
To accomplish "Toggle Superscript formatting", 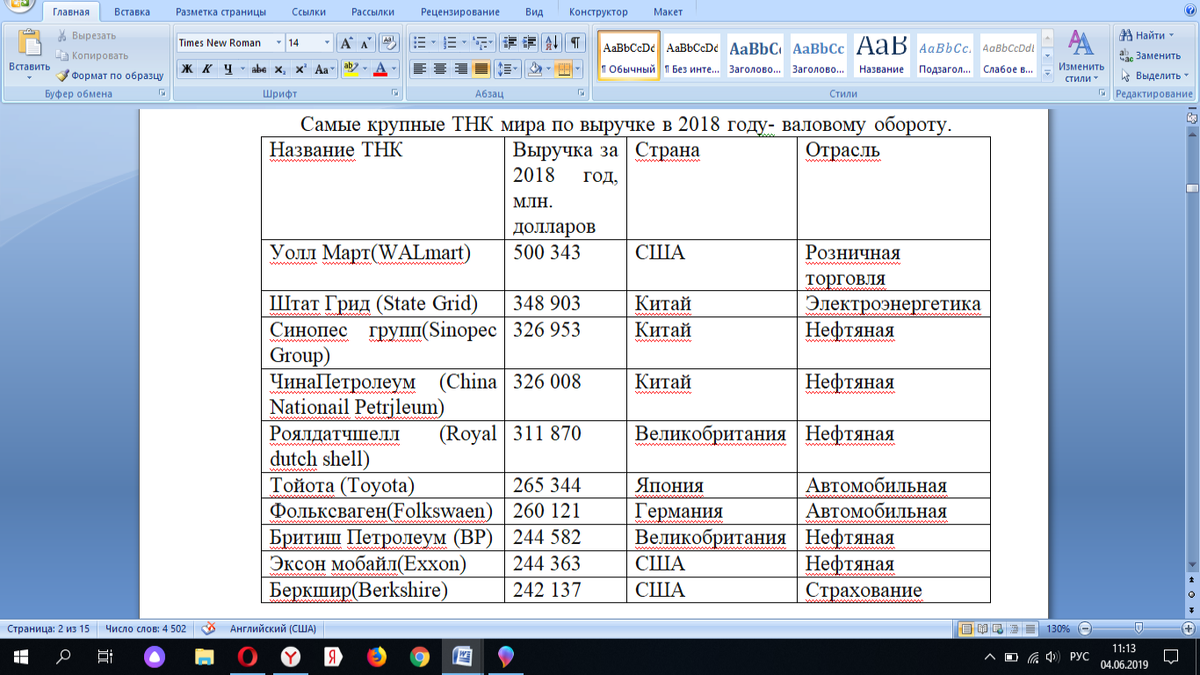I will (x=300, y=69).
